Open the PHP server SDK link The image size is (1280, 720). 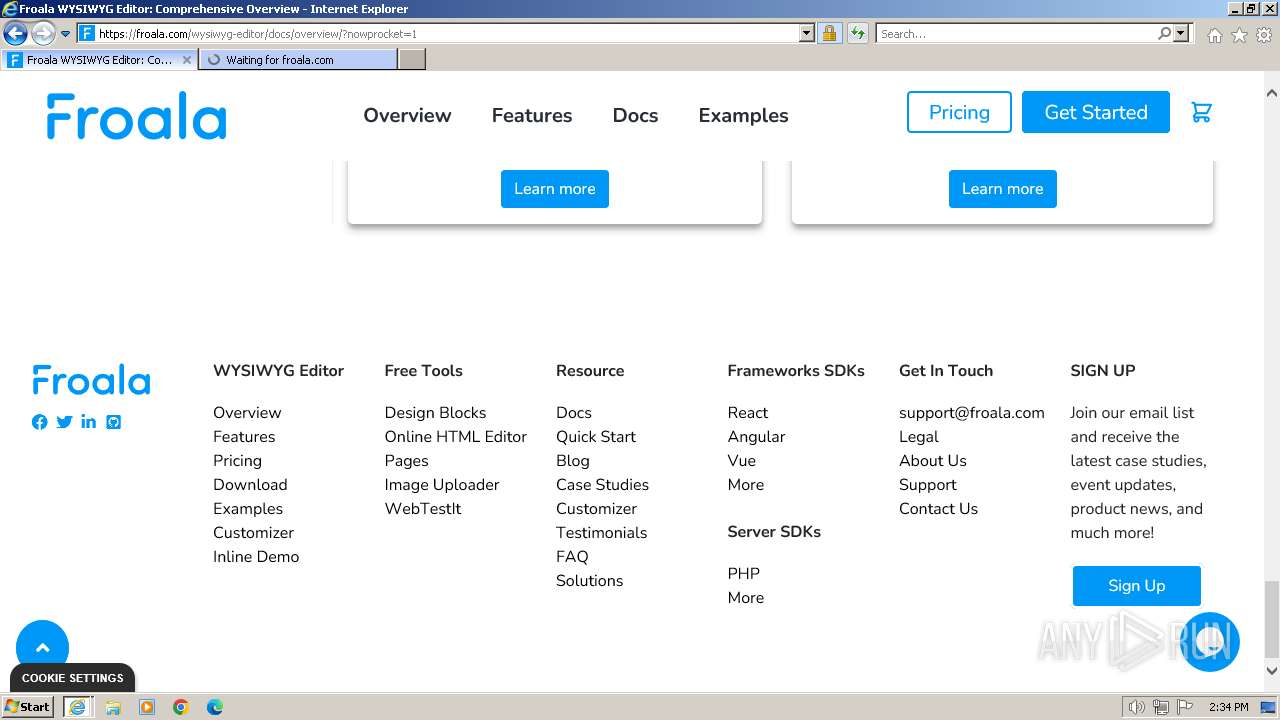click(x=744, y=574)
